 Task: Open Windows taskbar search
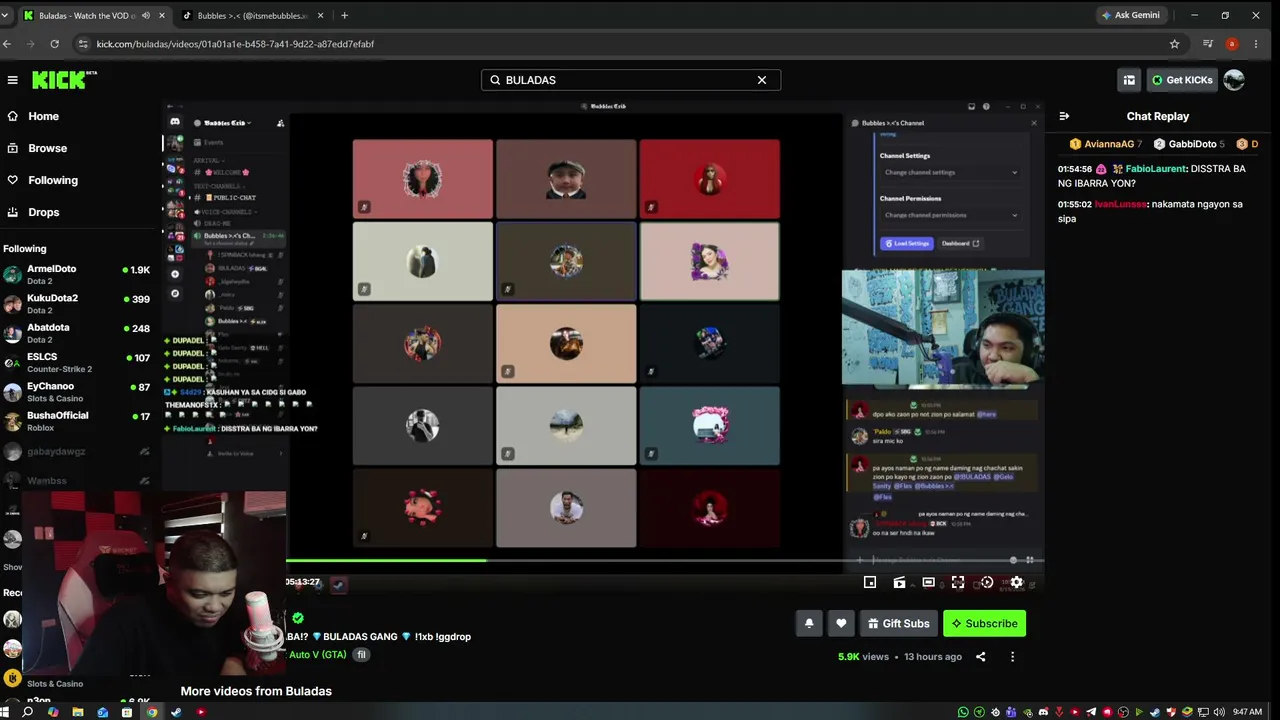28,712
